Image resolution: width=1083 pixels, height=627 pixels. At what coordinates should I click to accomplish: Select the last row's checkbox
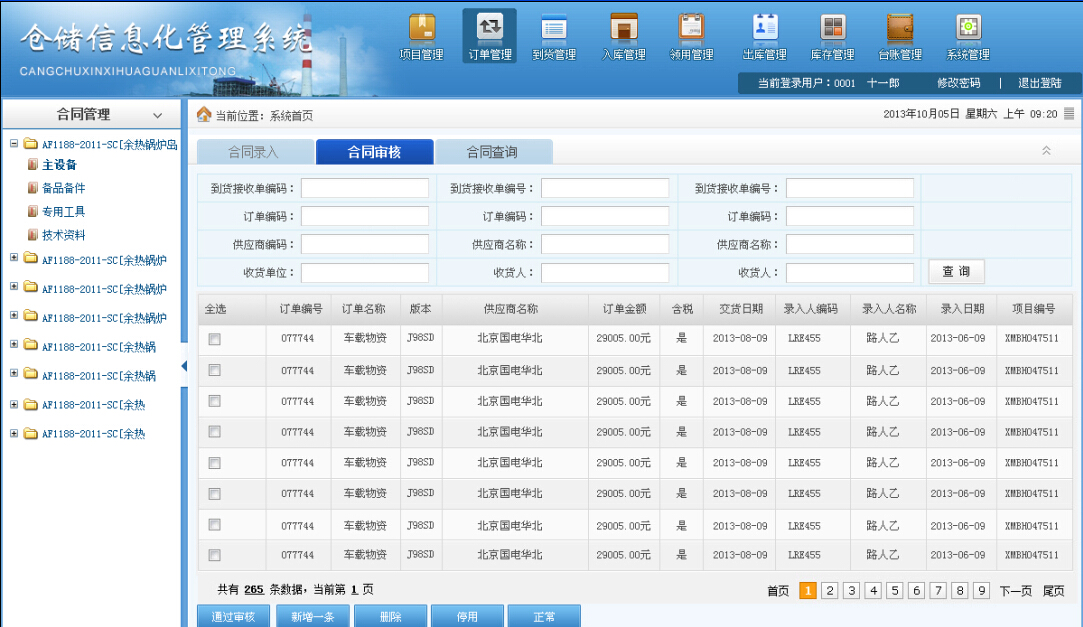tap(214, 555)
